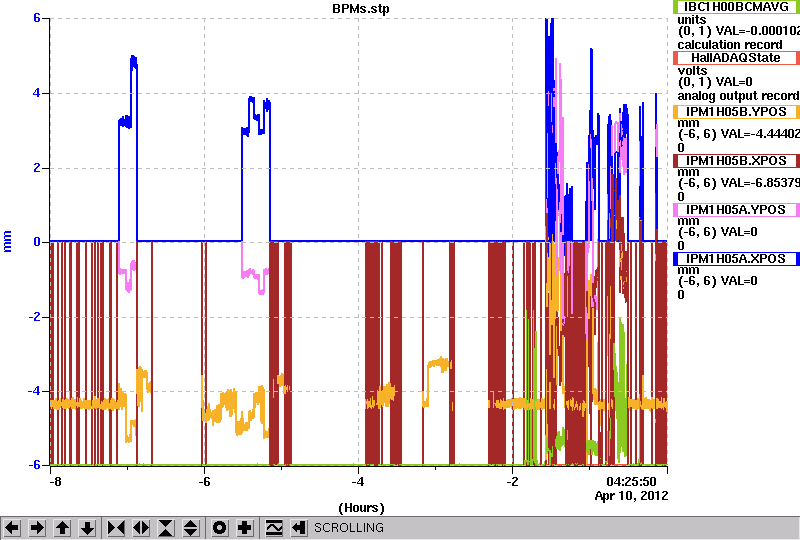Image resolution: width=800 pixels, height=540 pixels.
Task: Click the (Hours) x-axis label
Action: click(x=361, y=508)
